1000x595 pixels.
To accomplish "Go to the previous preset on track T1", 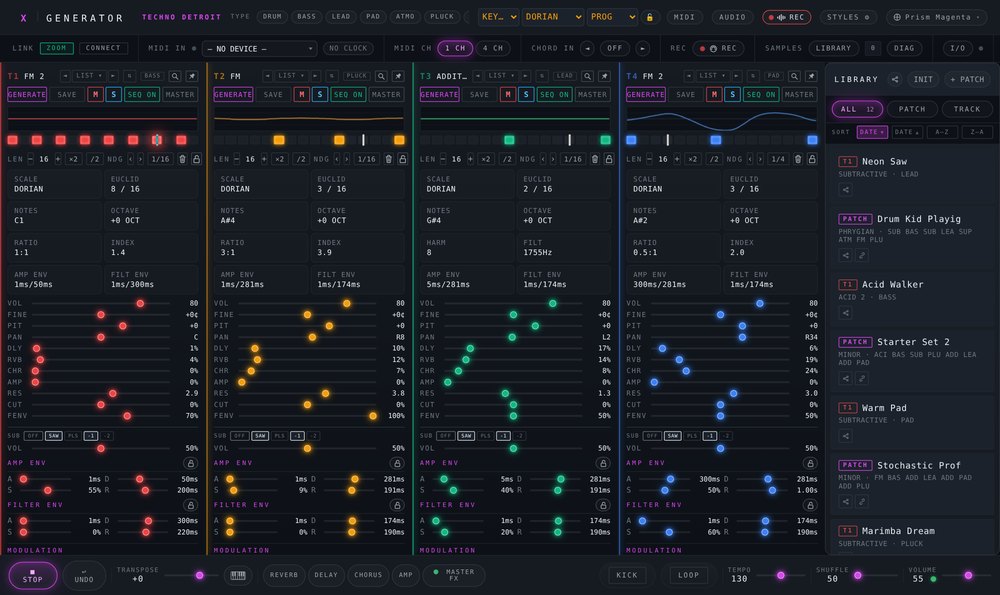I will coord(65,76).
